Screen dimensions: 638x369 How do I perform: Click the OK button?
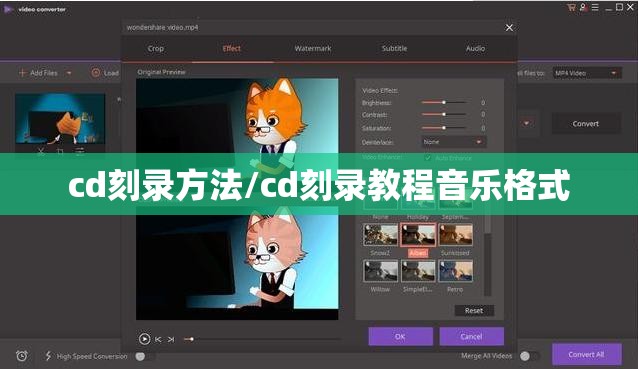[400, 336]
